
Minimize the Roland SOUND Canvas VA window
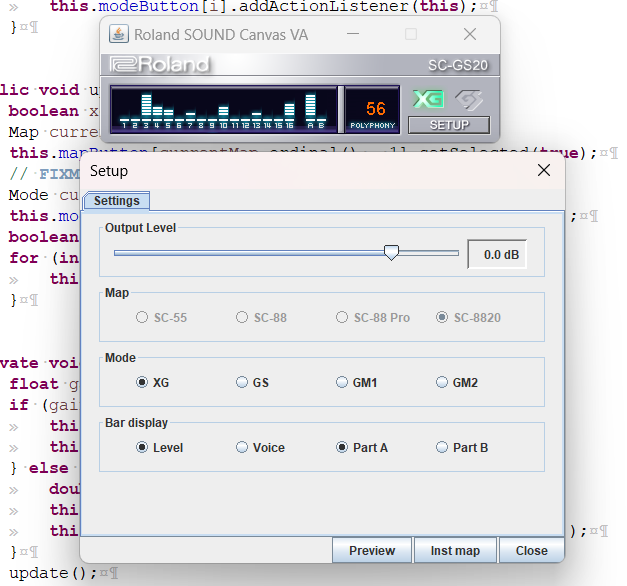pos(353,34)
